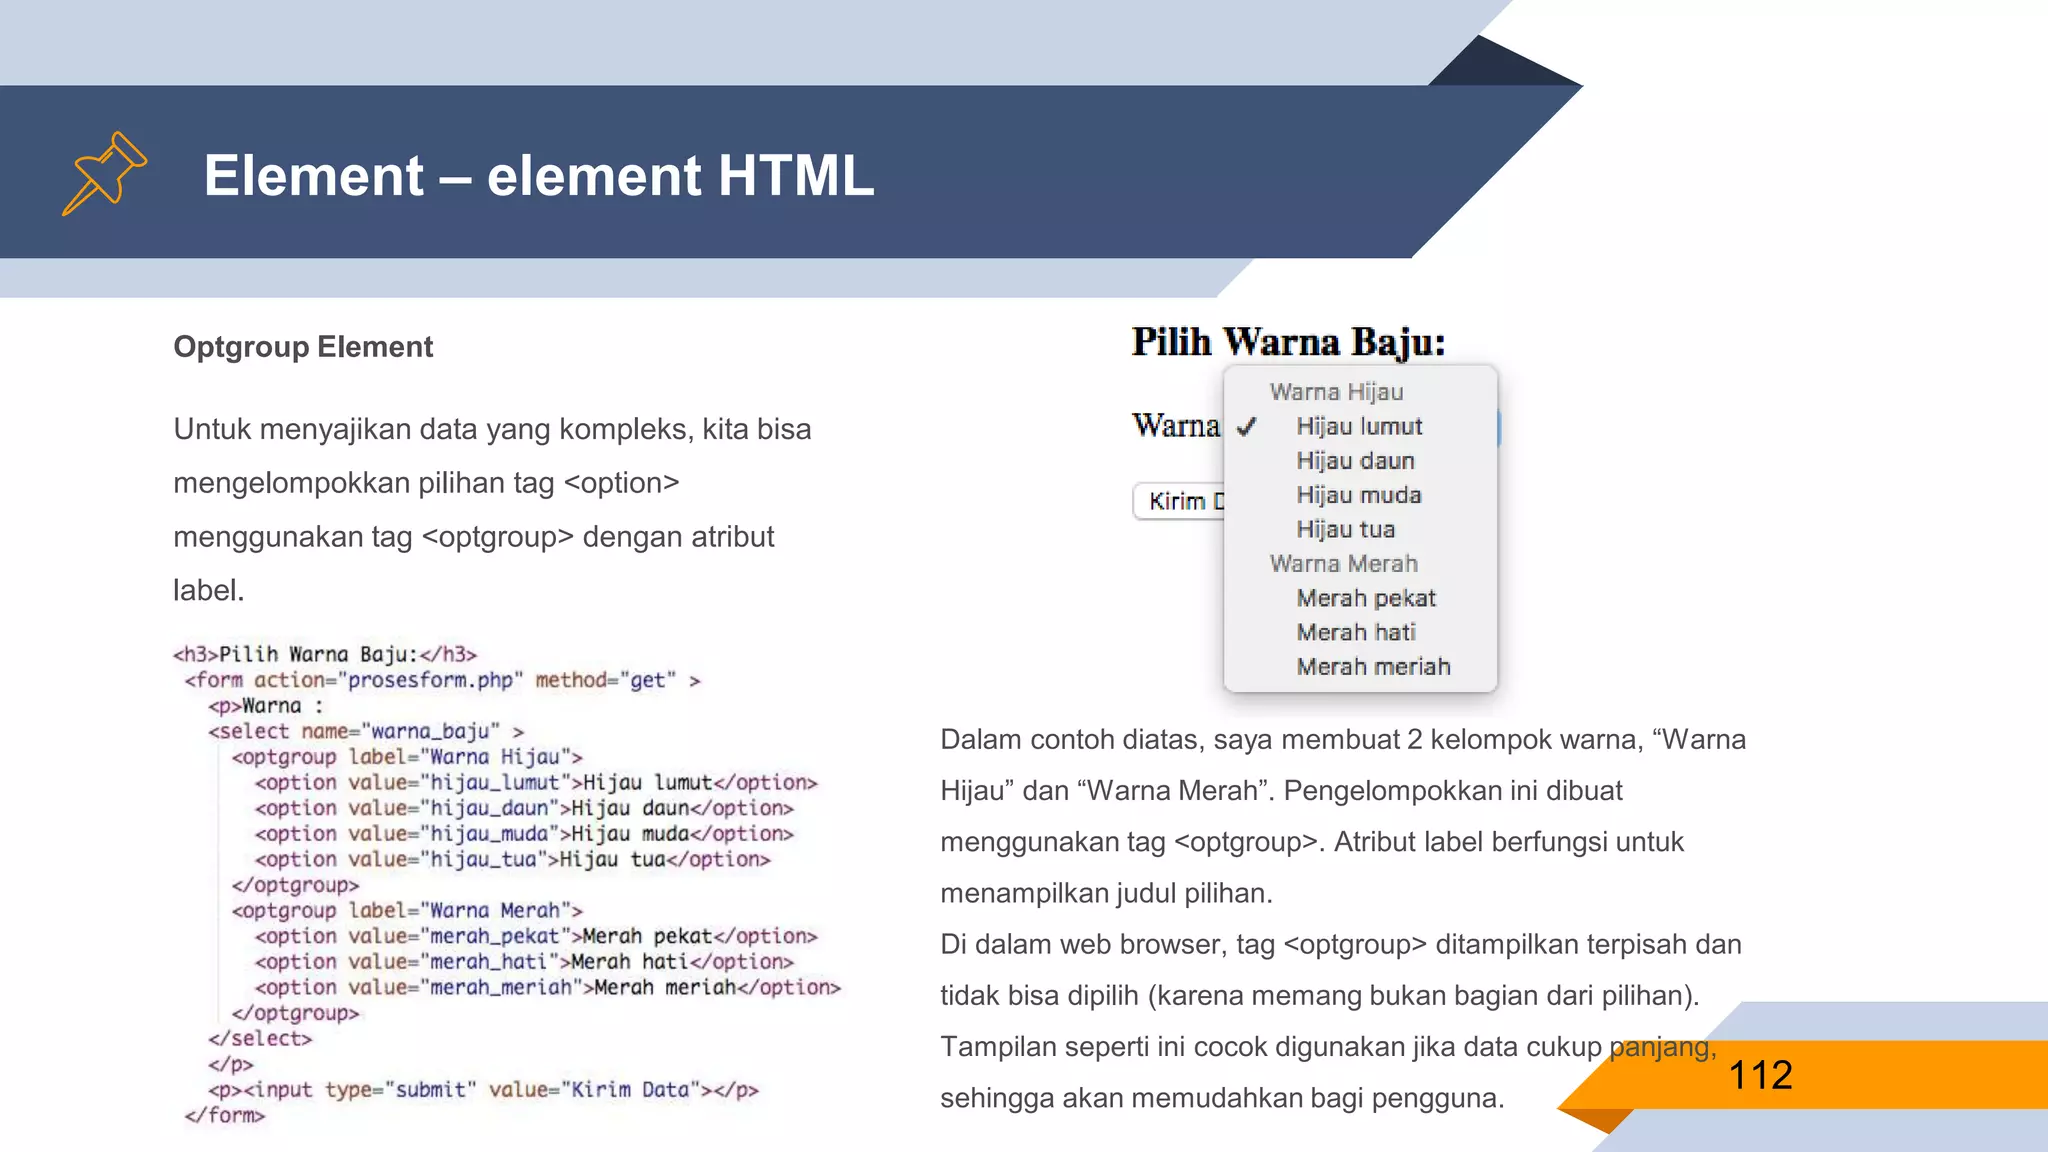The image size is (2048, 1152).
Task: Click the option value="merah_meriah" code line
Action: coord(548,987)
